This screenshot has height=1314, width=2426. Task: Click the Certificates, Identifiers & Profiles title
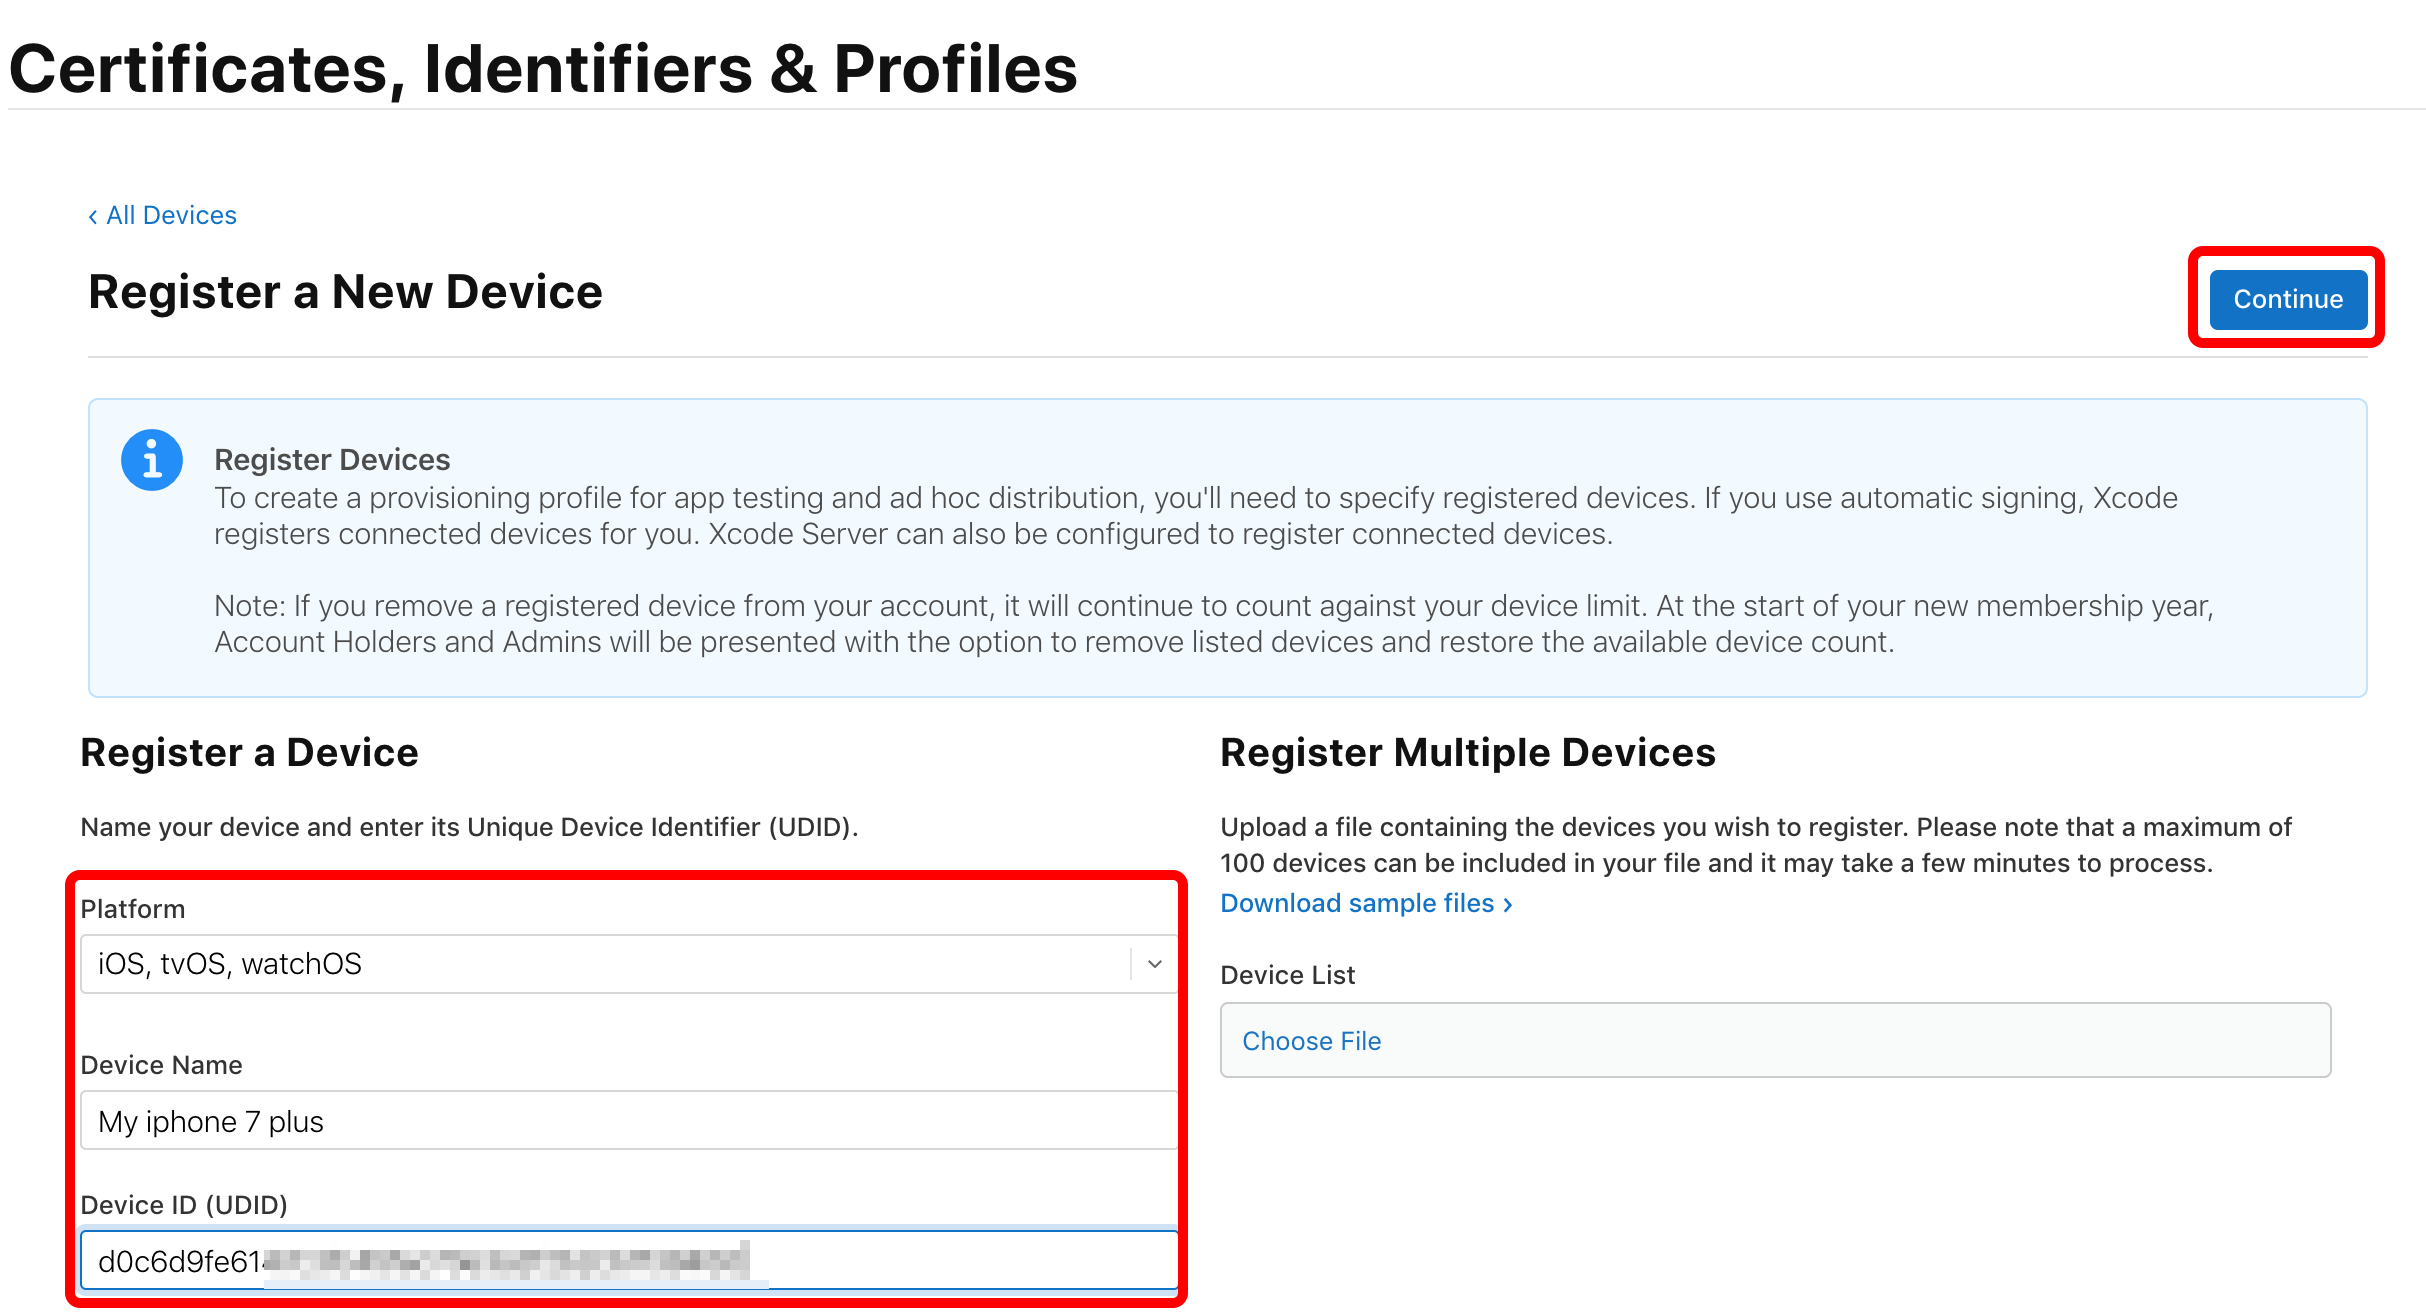pyautogui.click(x=543, y=70)
